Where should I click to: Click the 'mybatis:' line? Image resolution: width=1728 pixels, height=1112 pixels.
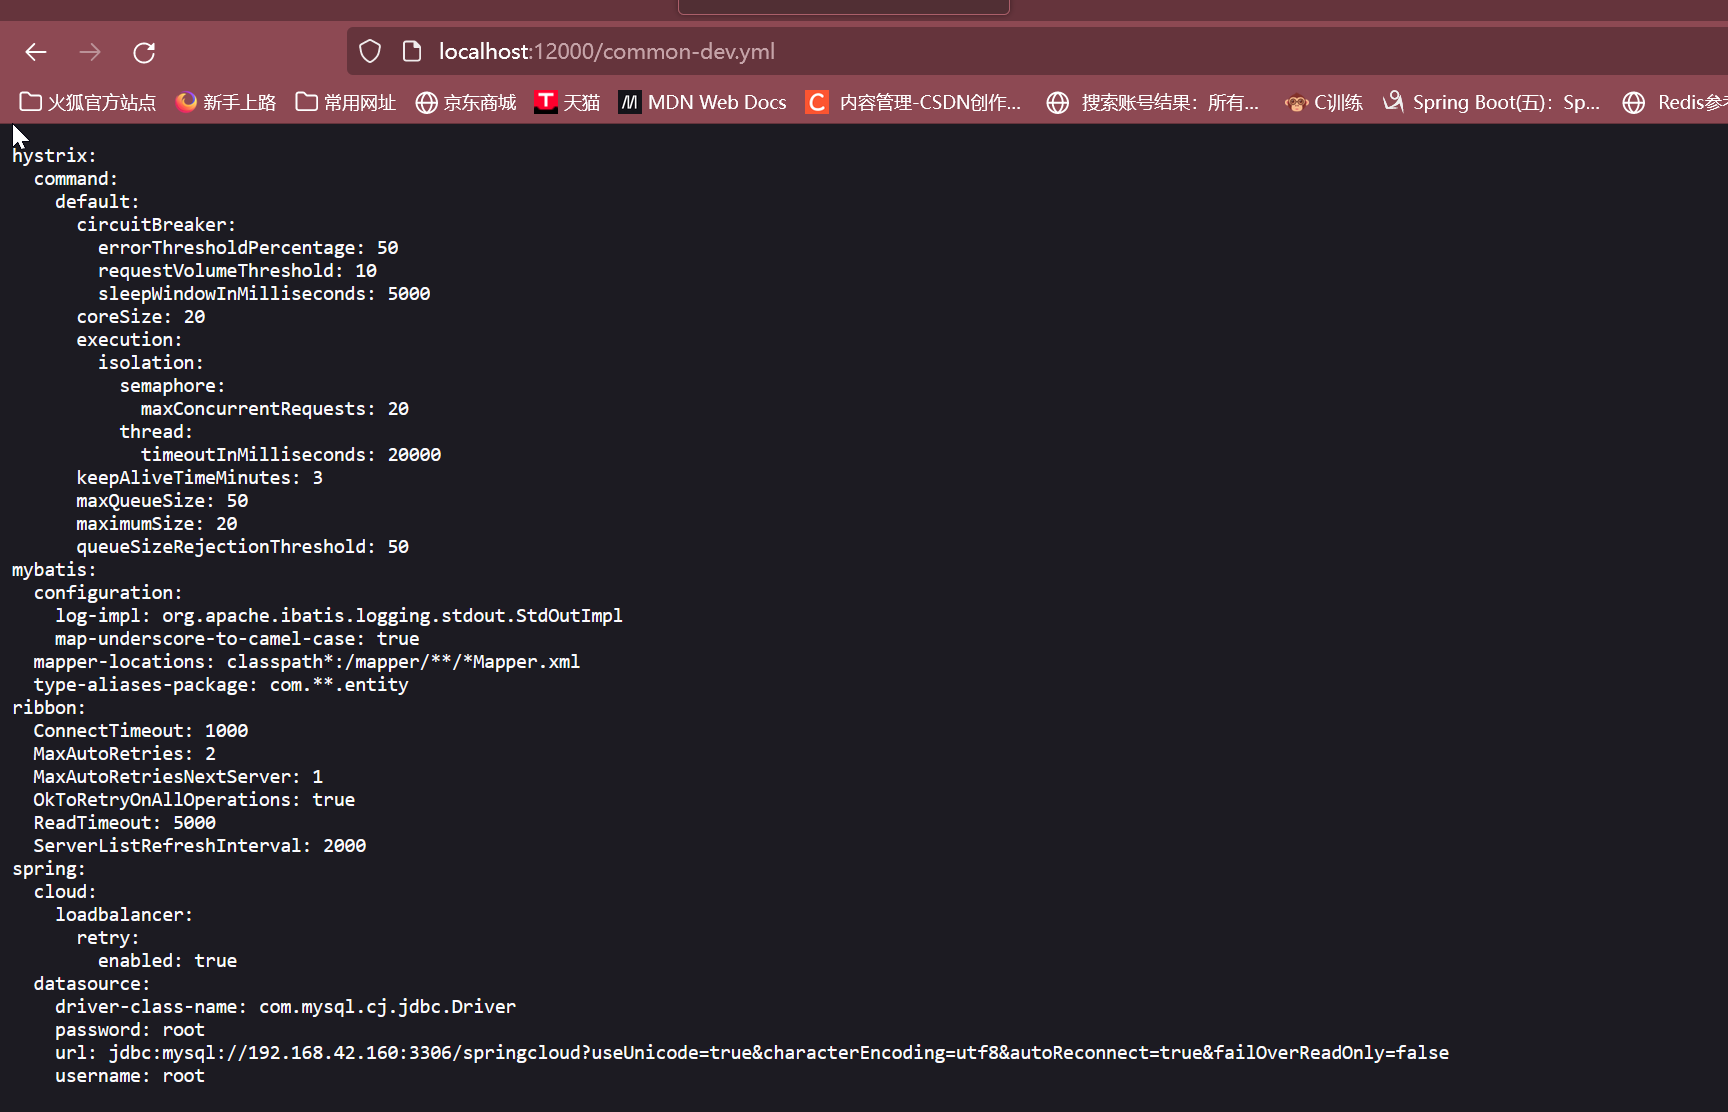pos(54,570)
